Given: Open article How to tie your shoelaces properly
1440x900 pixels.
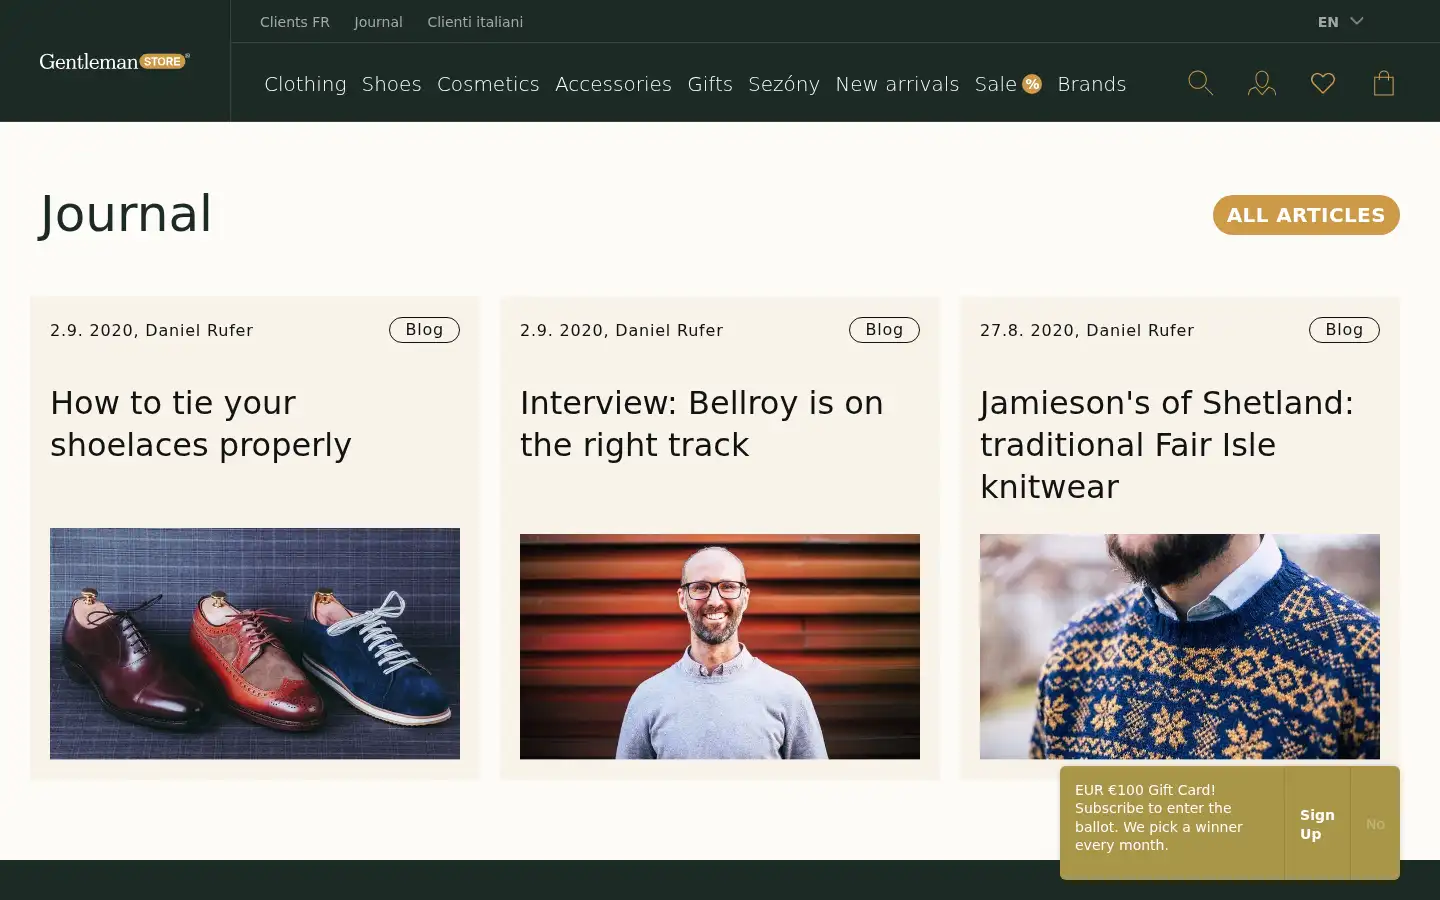Looking at the screenshot, I should 201,424.
